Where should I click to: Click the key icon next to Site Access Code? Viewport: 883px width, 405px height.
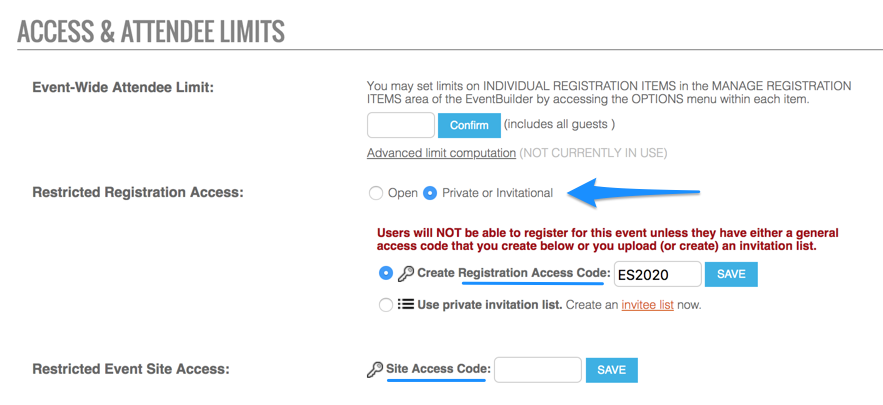point(374,370)
